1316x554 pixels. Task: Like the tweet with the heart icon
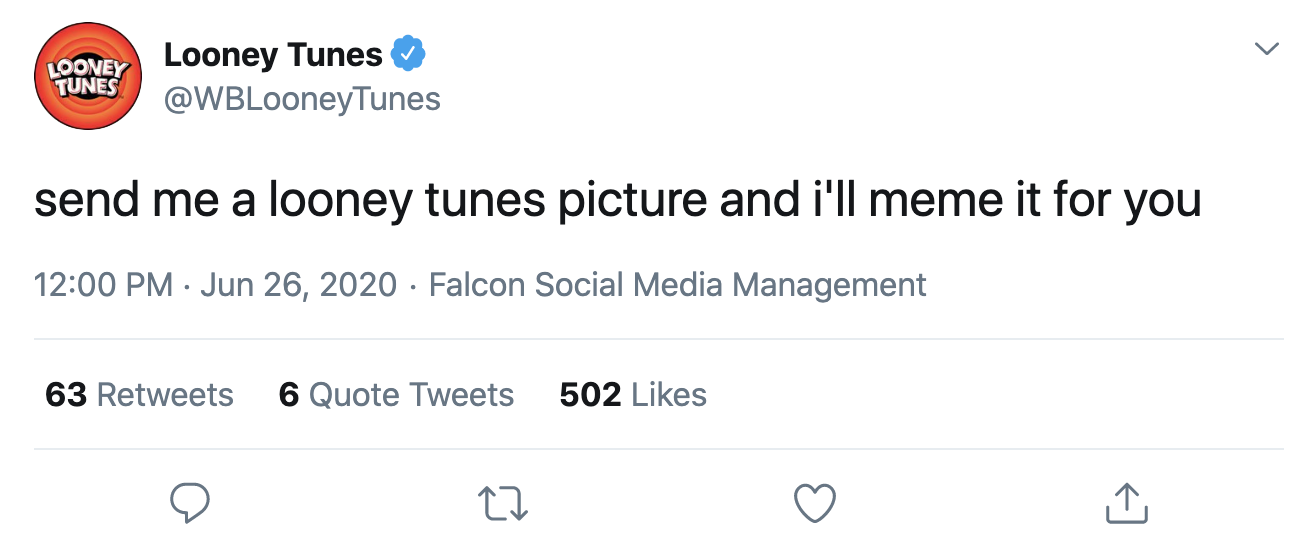(x=814, y=503)
